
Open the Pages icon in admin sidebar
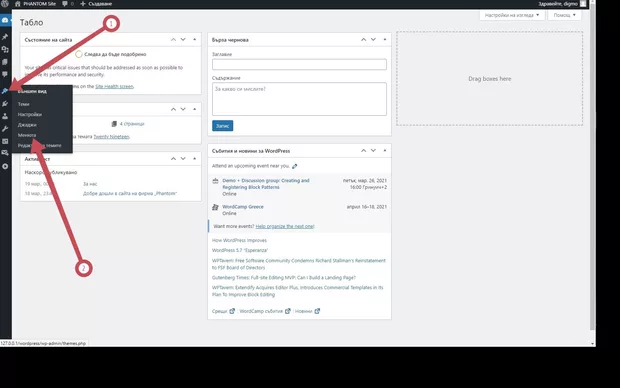point(5,62)
